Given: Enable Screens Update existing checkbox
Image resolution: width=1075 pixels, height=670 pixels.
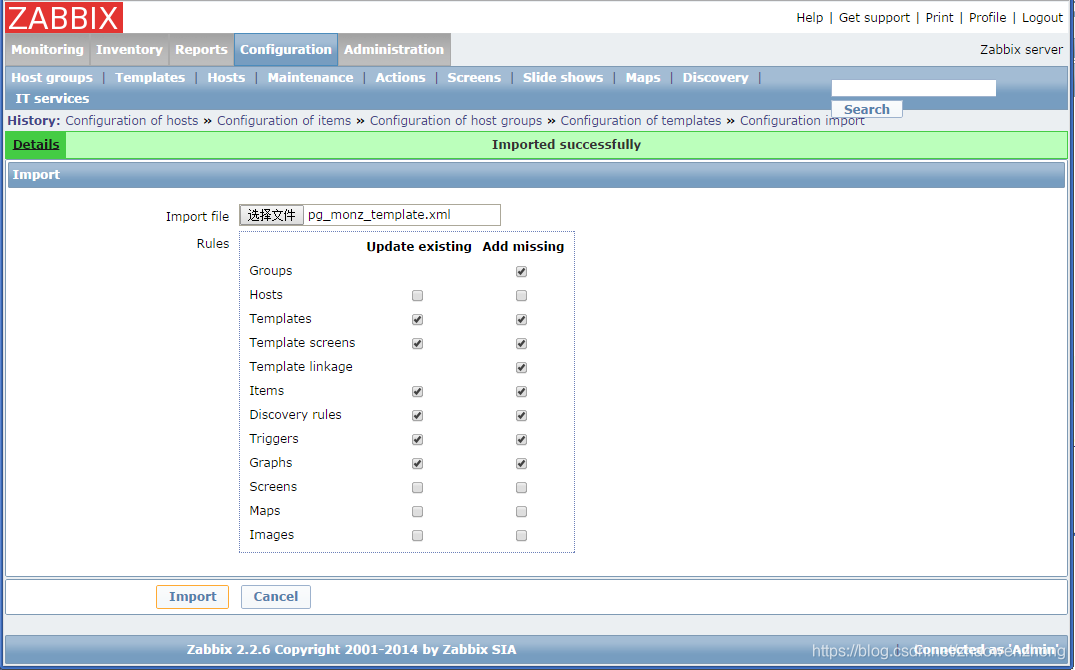Looking at the screenshot, I should pyautogui.click(x=418, y=488).
